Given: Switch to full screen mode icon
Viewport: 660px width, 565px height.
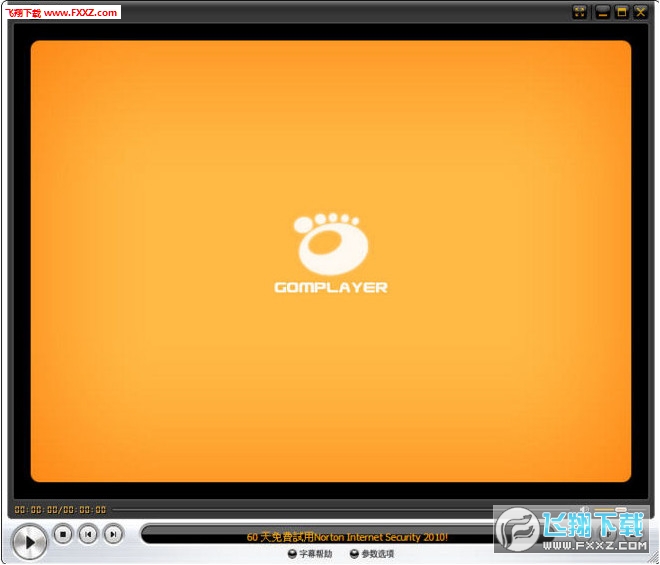Looking at the screenshot, I should click(x=580, y=12).
